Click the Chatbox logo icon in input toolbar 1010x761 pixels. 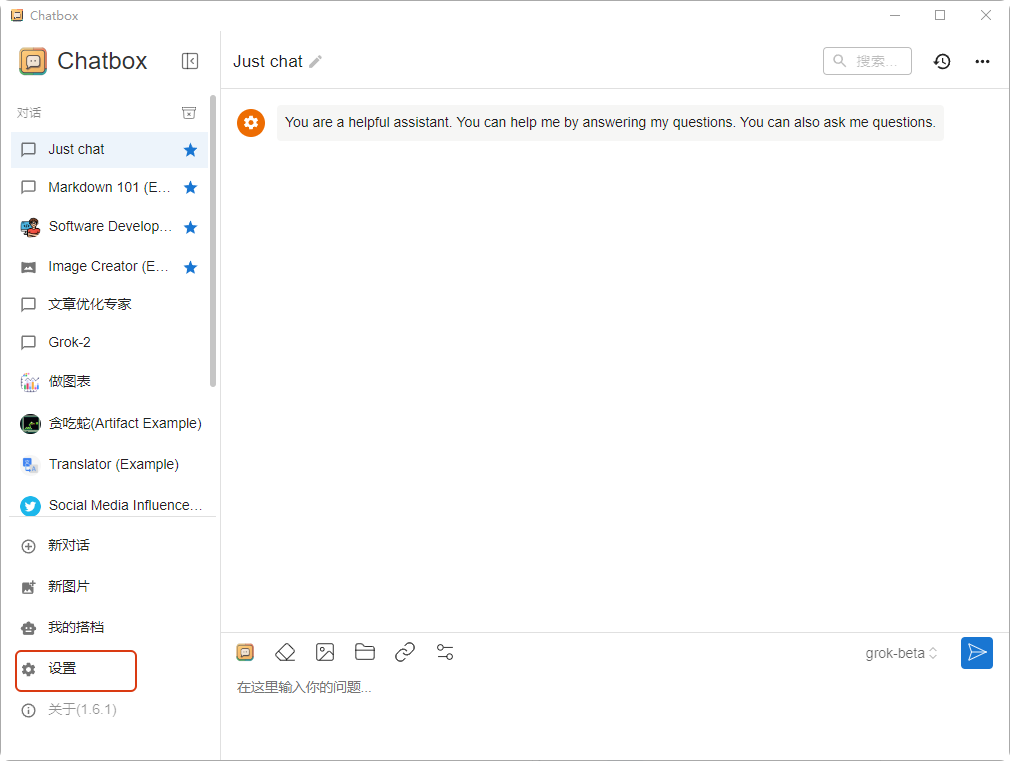pyautogui.click(x=245, y=652)
